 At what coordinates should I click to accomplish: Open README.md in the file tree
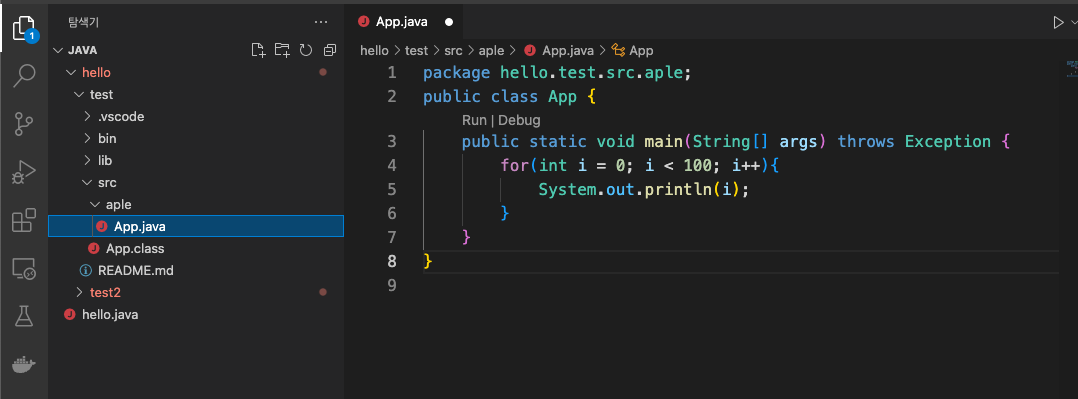196,270
